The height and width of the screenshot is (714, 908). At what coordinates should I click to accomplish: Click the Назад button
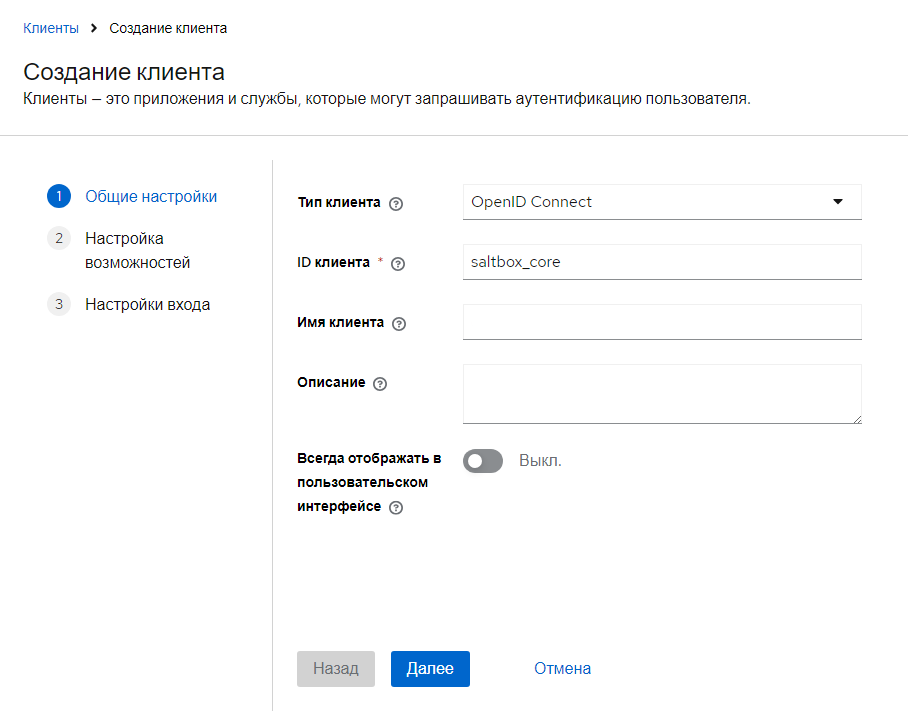[335, 669]
